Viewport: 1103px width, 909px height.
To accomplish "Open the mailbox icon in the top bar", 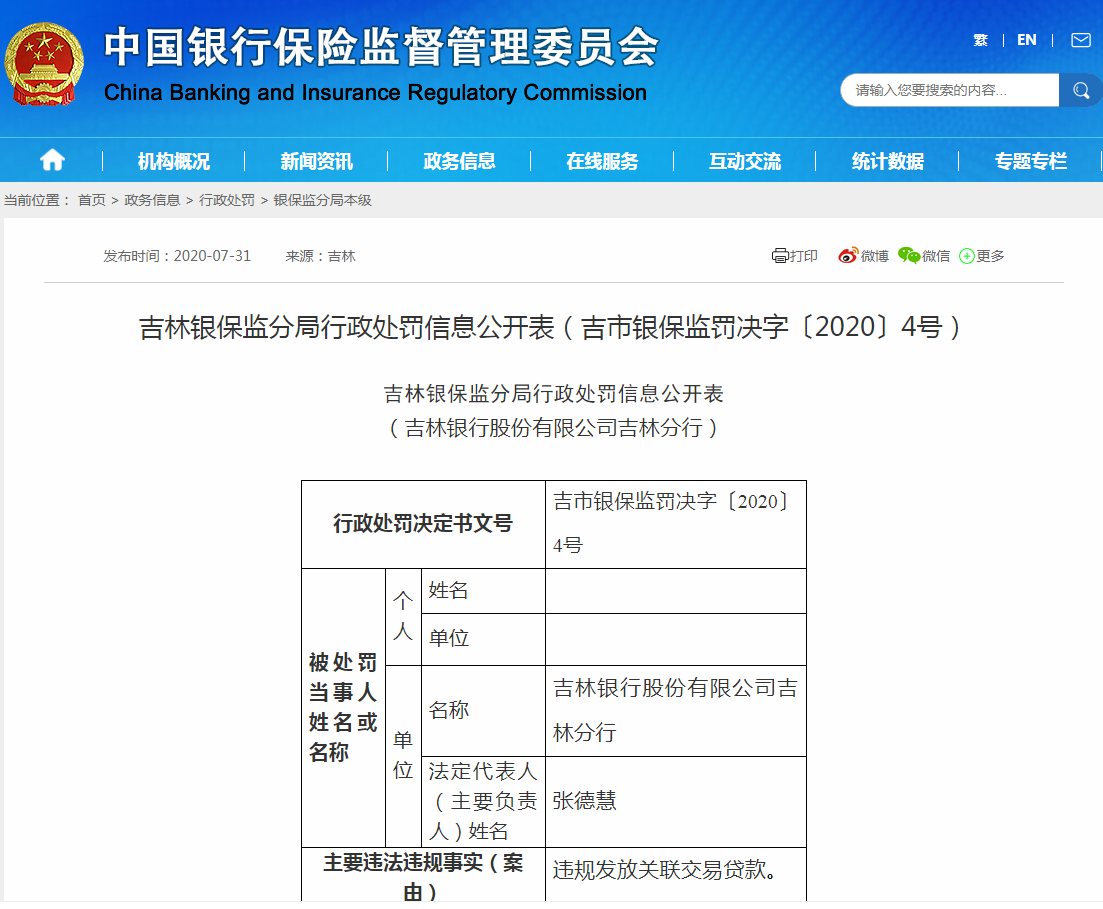I will click(1079, 40).
